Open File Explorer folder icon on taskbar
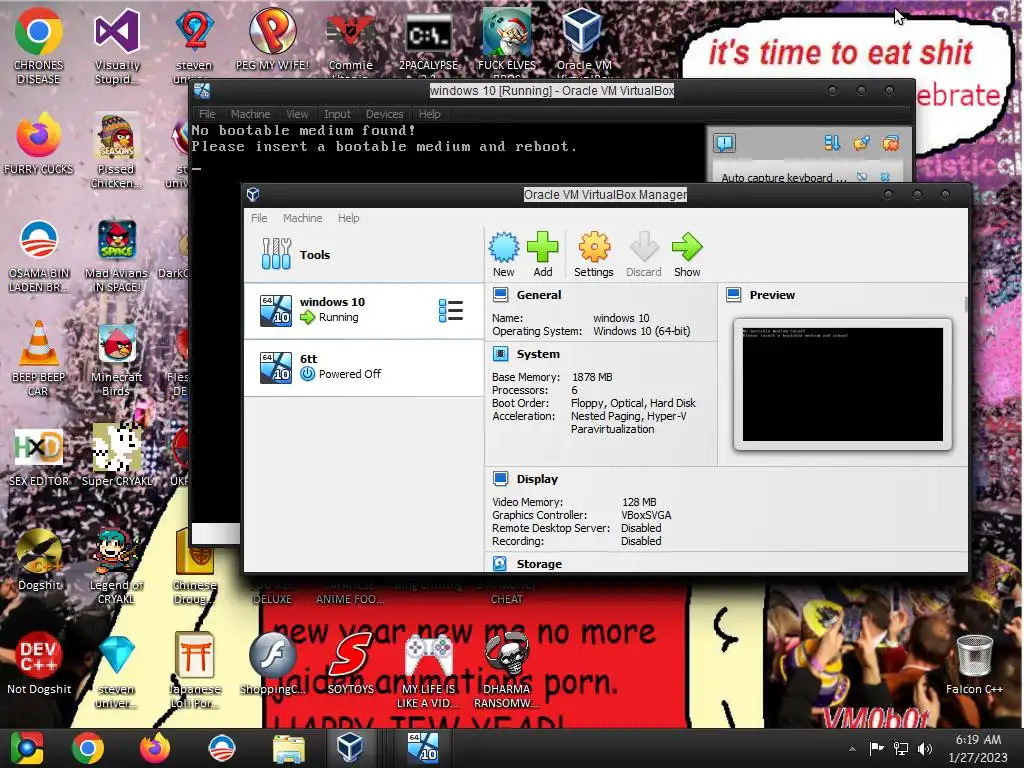1024x768 pixels. pyautogui.click(x=289, y=748)
